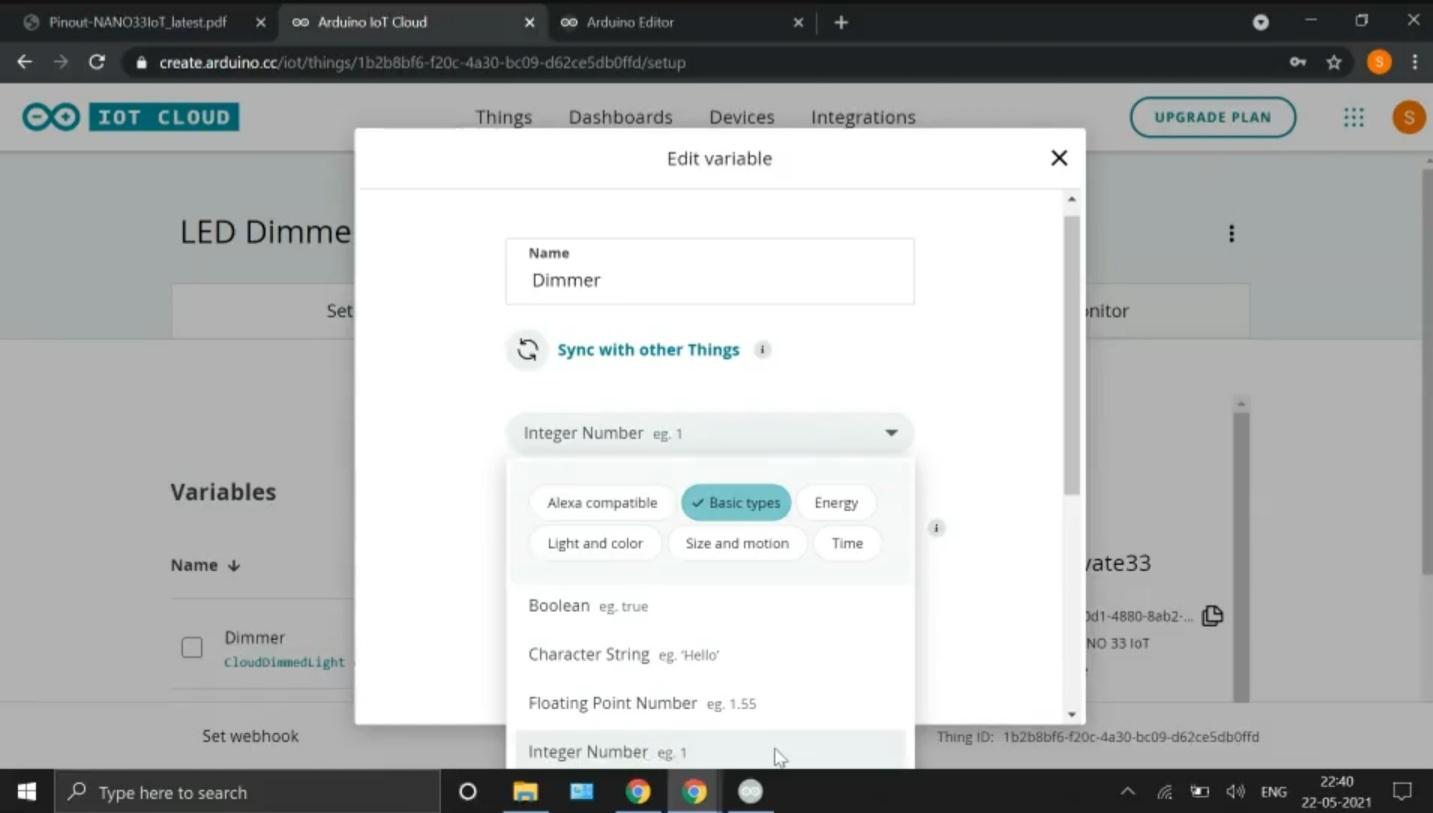
Task: Click dialog scrollbar down arrow
Action: (1072, 714)
